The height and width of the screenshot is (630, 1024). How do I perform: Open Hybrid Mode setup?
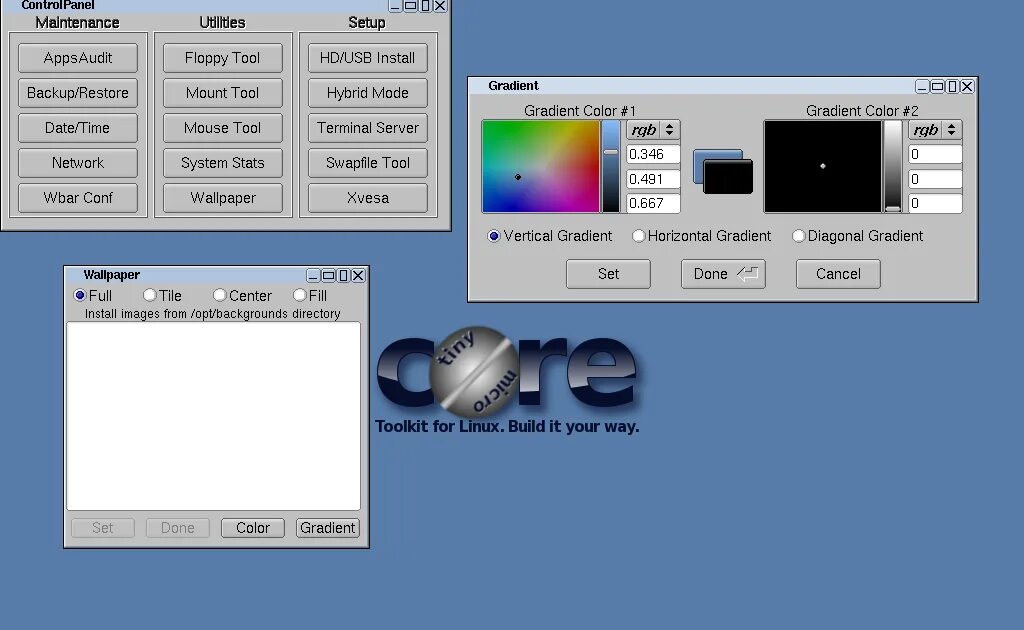tap(368, 93)
